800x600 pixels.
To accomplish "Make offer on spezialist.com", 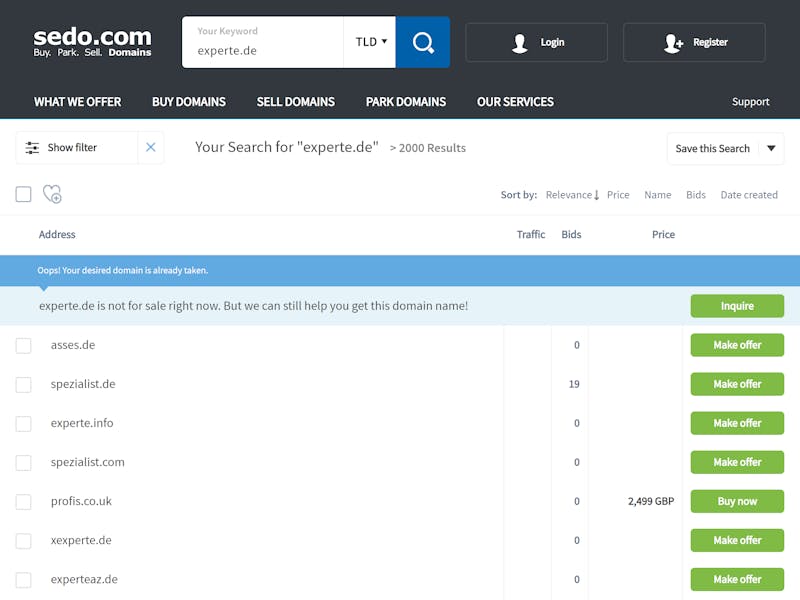I will click(737, 462).
